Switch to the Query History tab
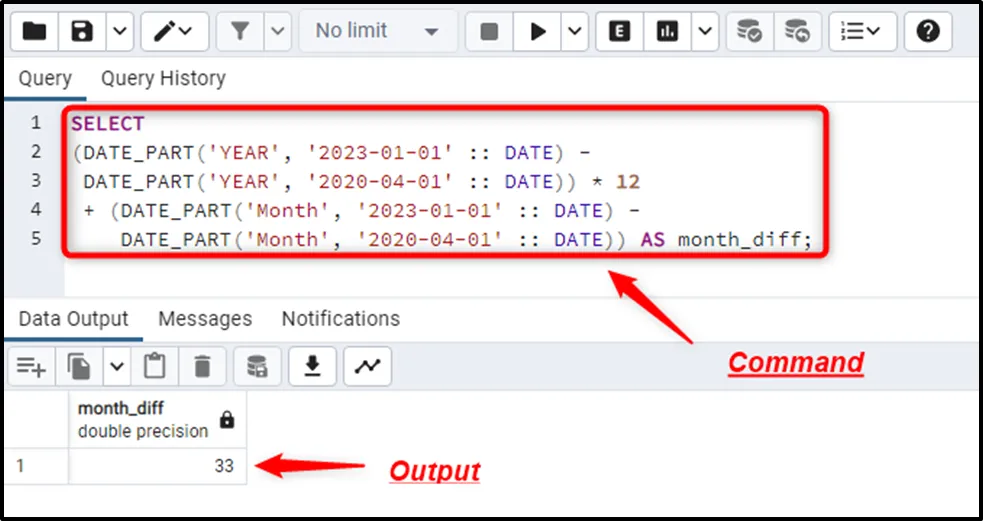Screen dimensions: 983x521 [x=163, y=78]
